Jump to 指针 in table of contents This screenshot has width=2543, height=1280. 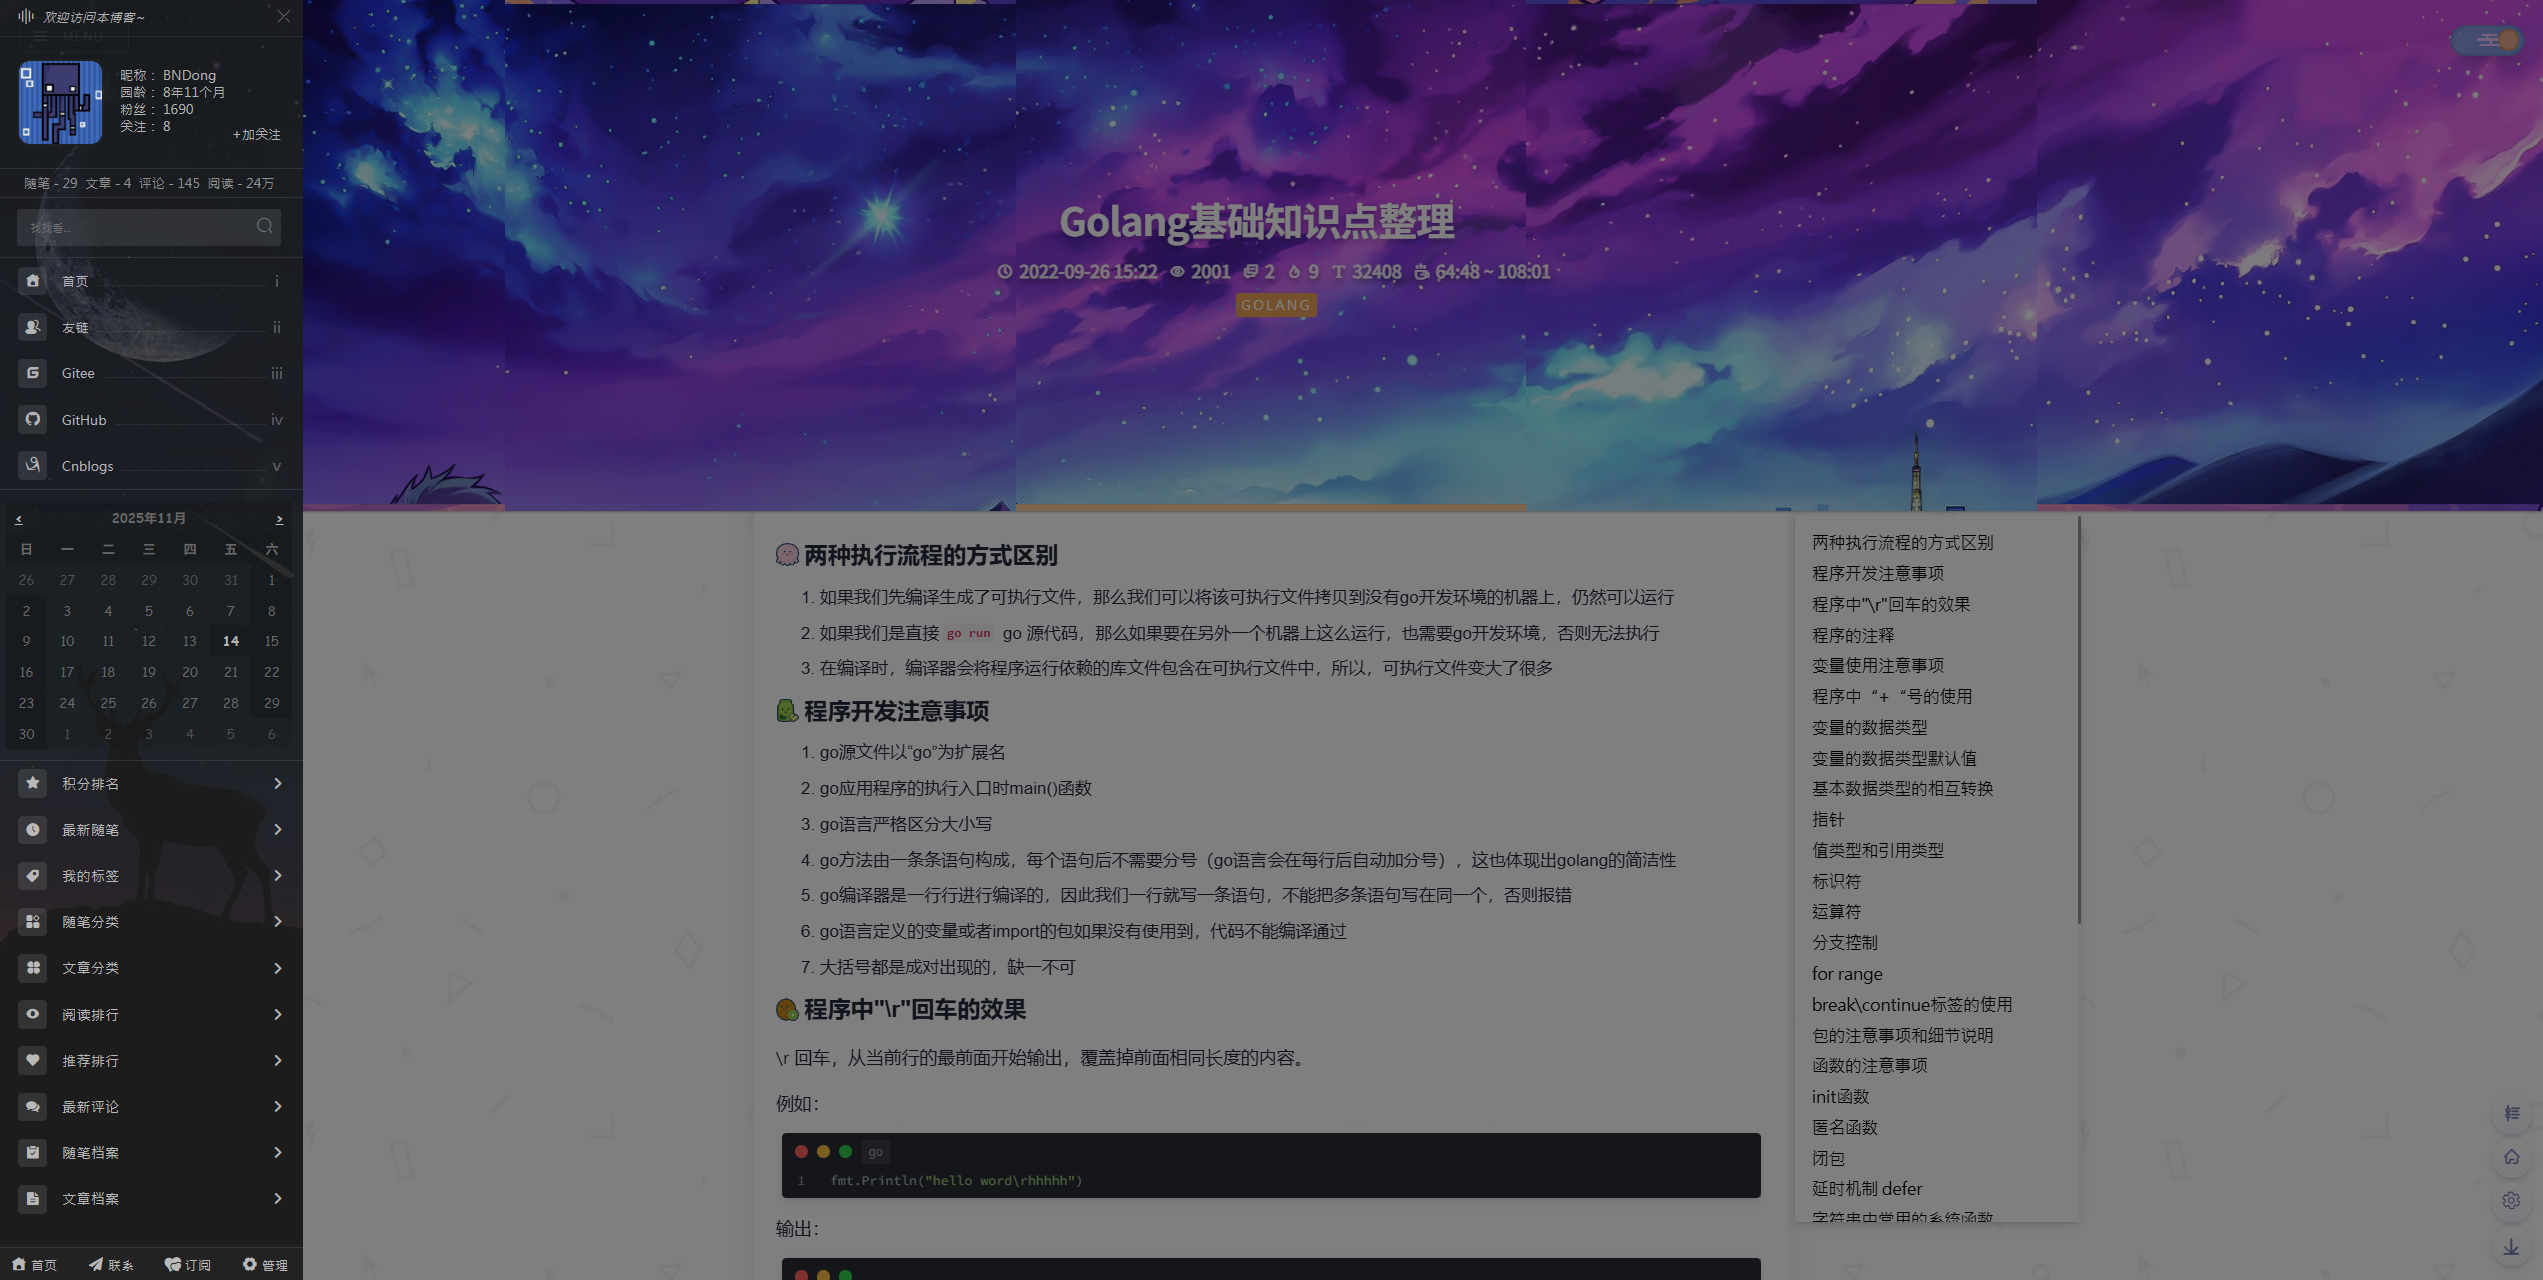1827,819
